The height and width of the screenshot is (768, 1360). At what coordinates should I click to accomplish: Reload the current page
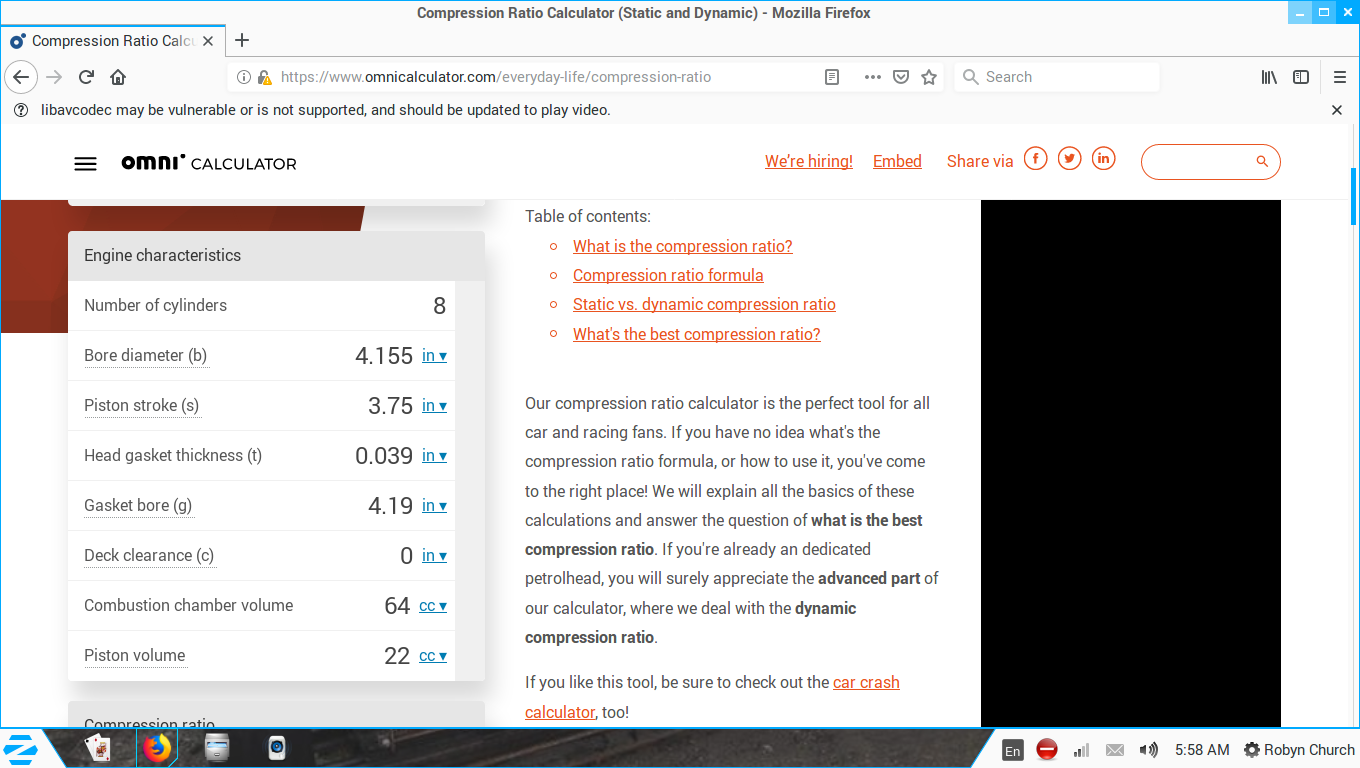(87, 77)
